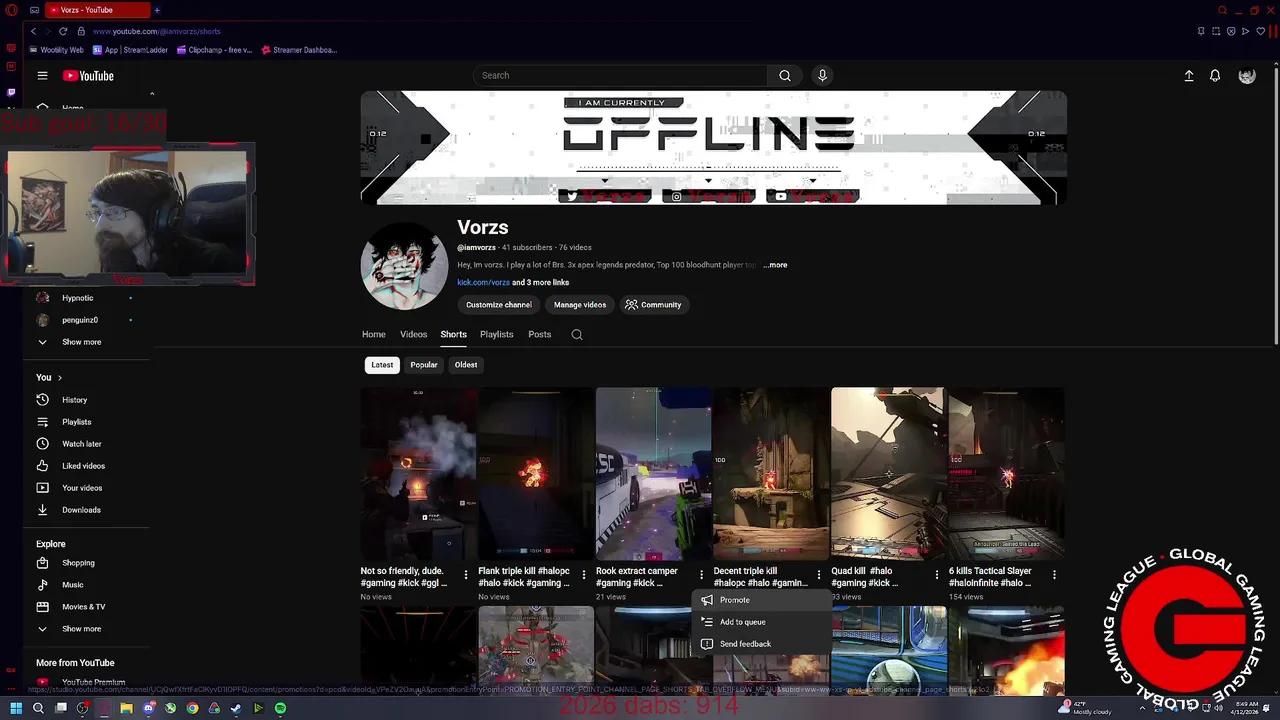The image size is (1280, 720).
Task: Open Watch later in sidebar
Action: [x=81, y=444]
